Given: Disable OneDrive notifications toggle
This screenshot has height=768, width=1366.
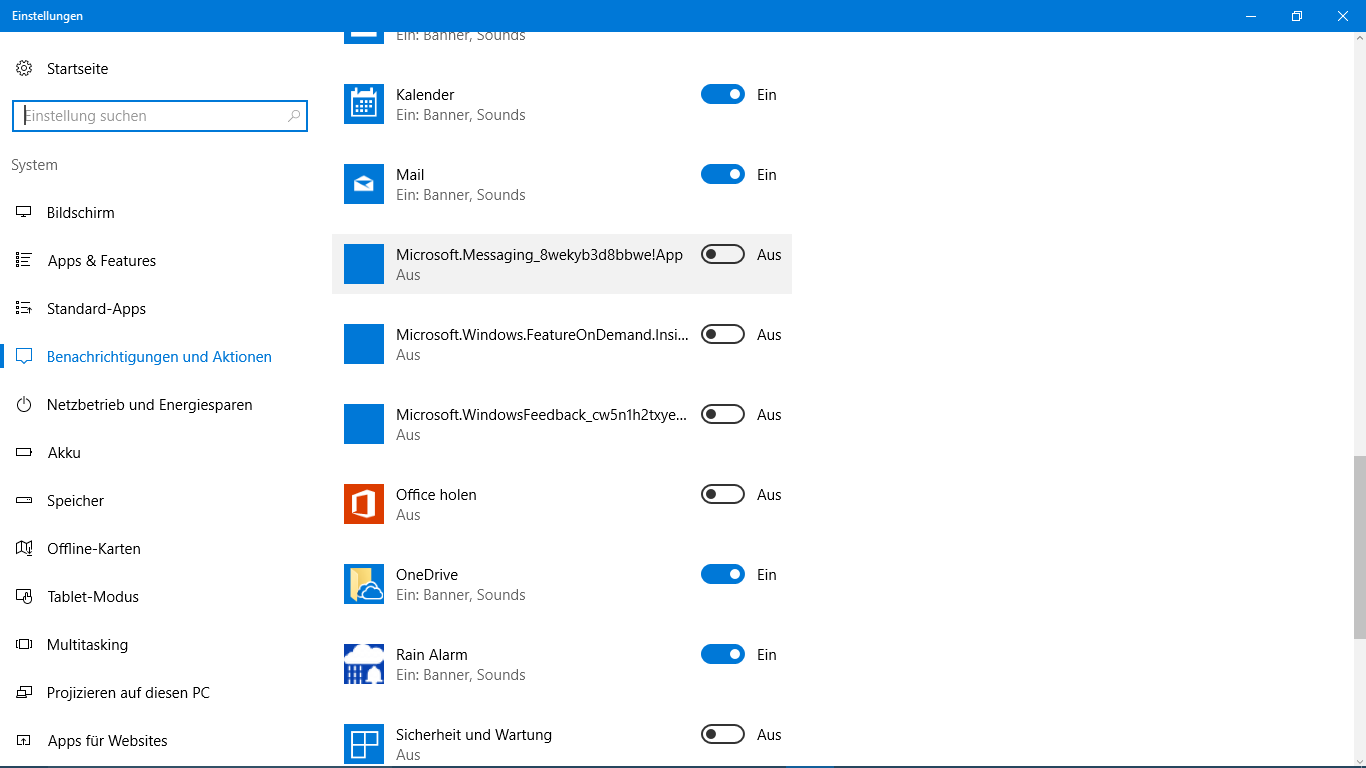Looking at the screenshot, I should [723, 574].
